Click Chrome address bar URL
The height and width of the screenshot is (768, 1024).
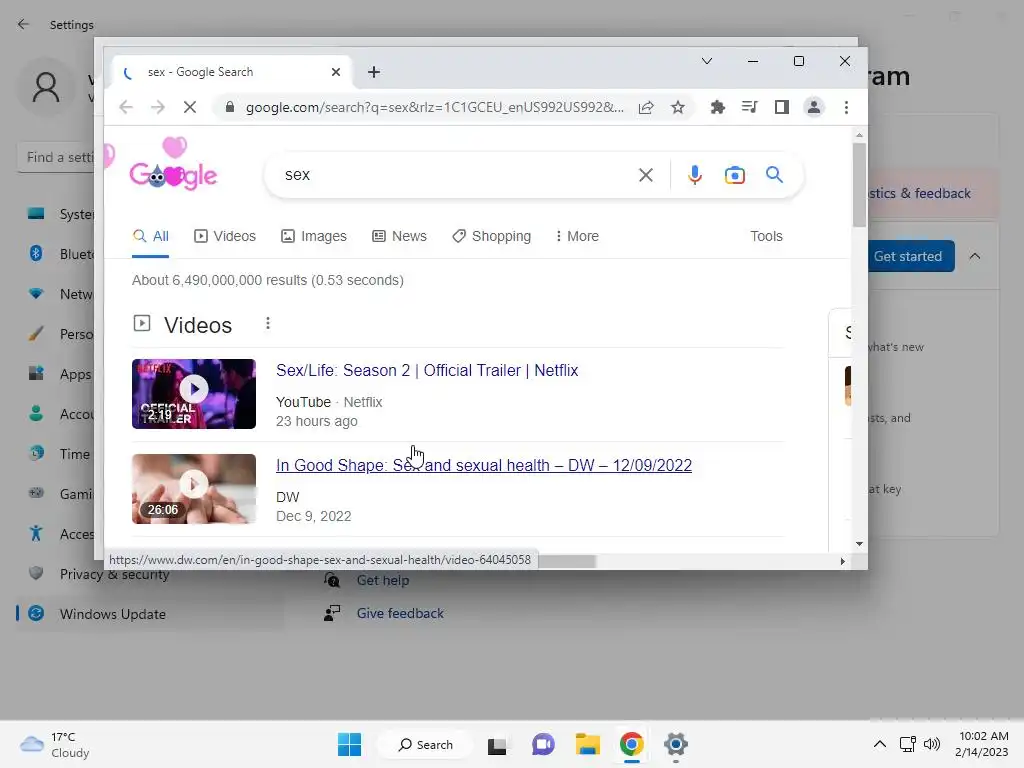pos(434,107)
